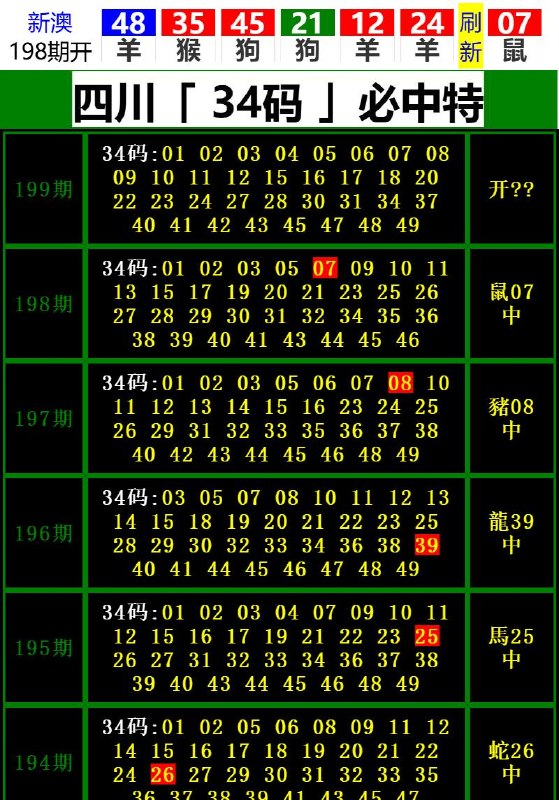This screenshot has width=559, height=800.
Task: Select the red 12 羊 ball
Action: tap(367, 37)
